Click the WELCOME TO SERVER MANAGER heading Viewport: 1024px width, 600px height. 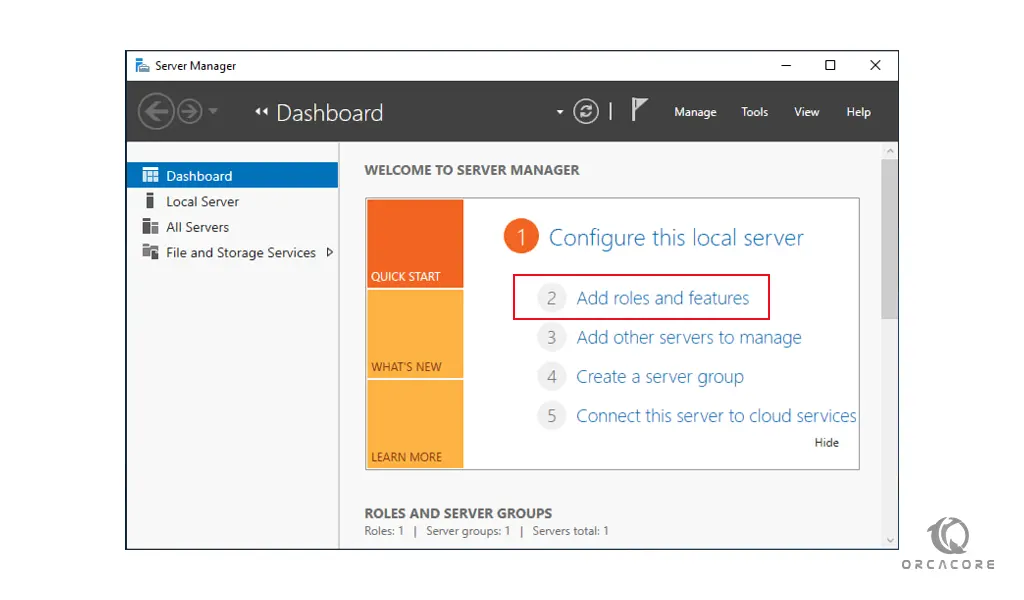(x=472, y=170)
